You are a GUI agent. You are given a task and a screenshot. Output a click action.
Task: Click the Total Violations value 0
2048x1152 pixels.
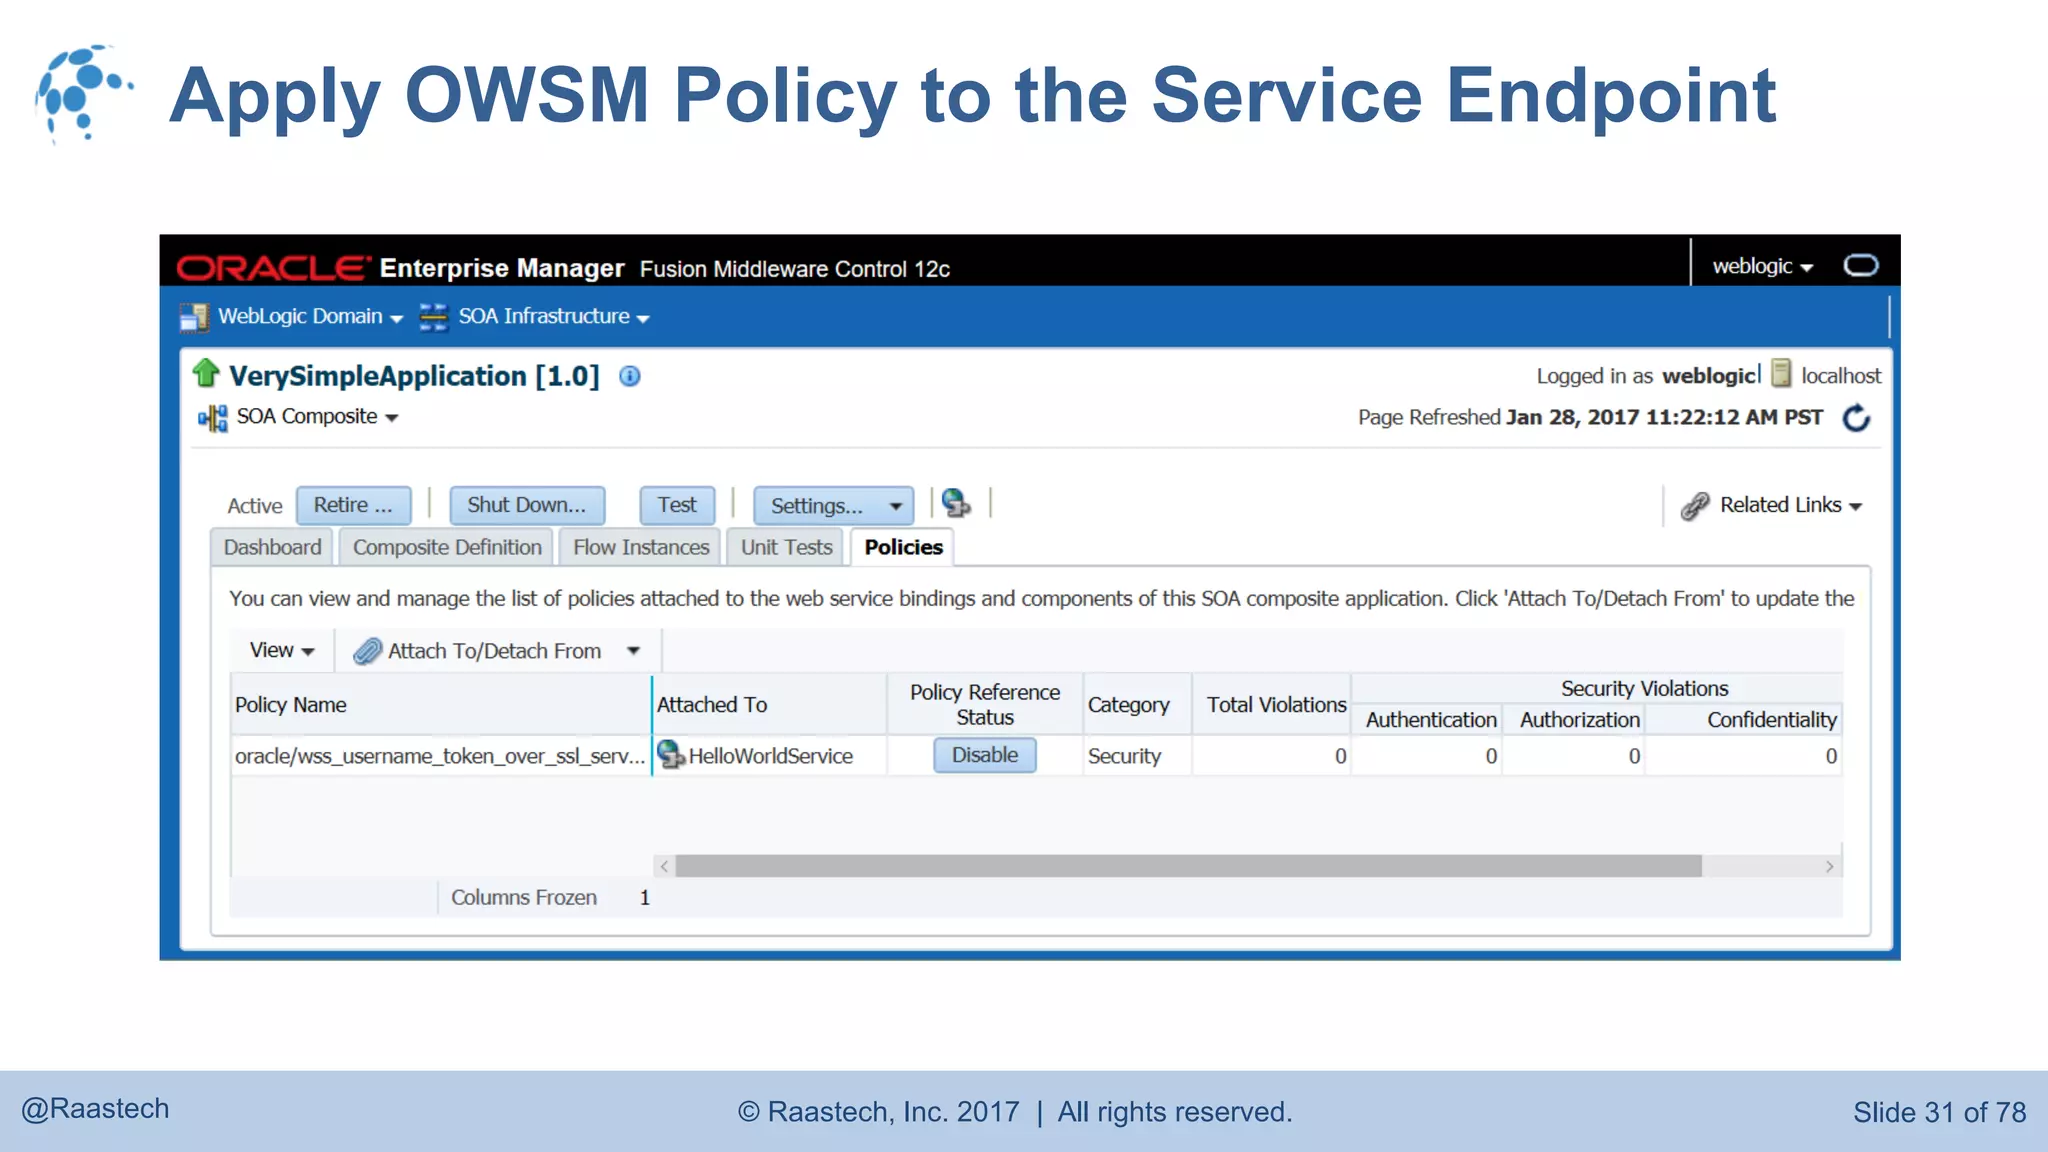tap(1340, 756)
